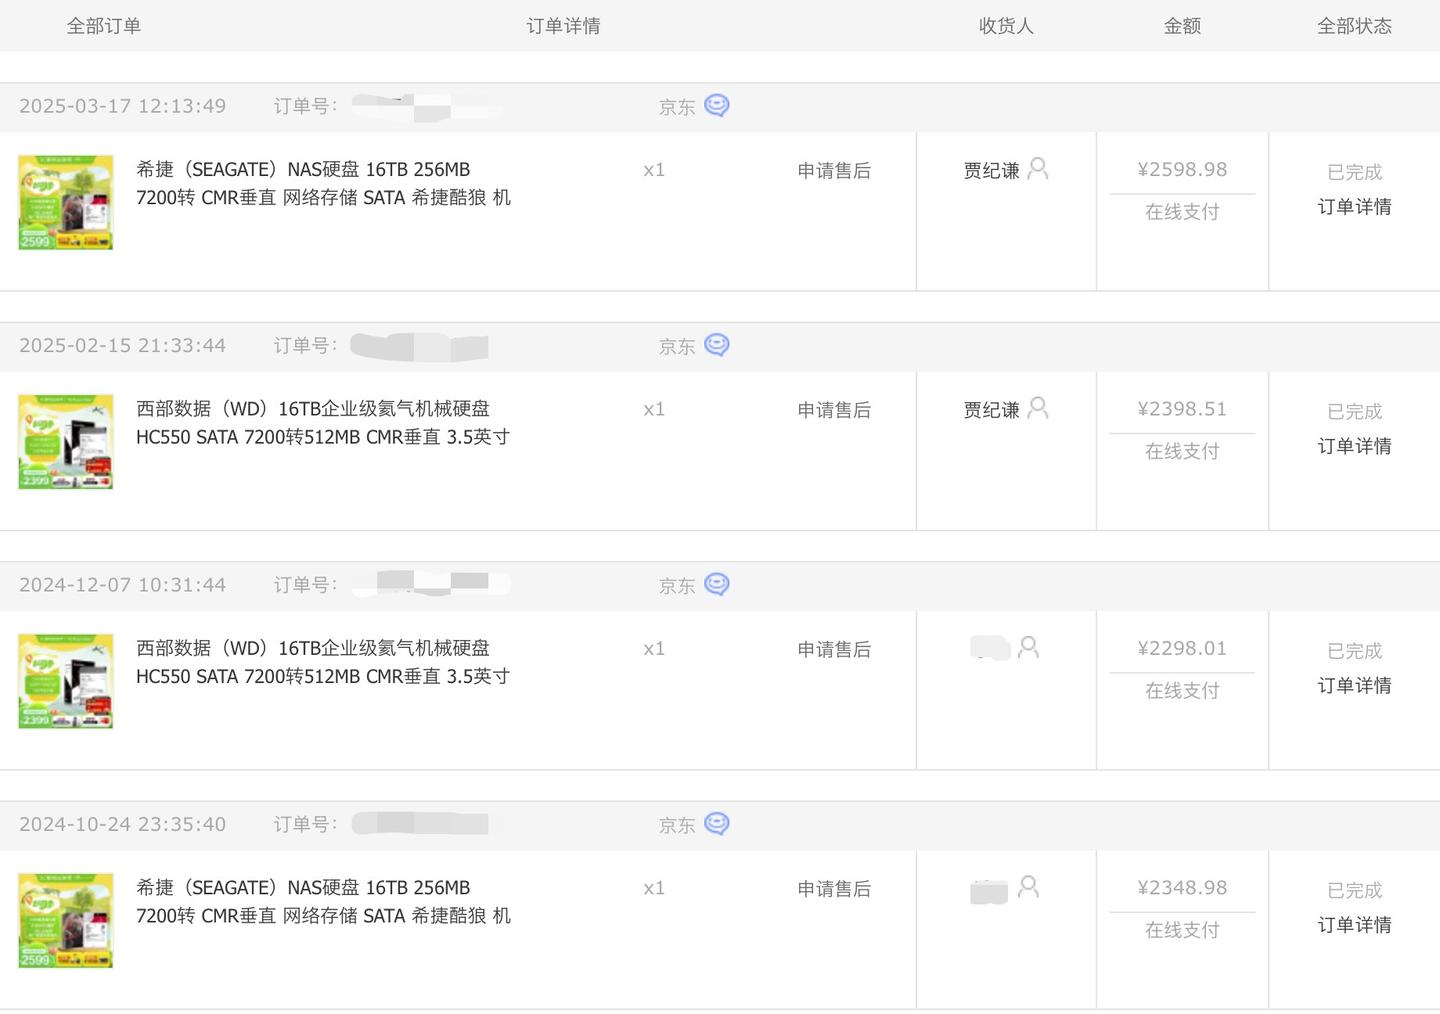Click the 京东 seller label on the 2024-12-07 order

(x=677, y=586)
